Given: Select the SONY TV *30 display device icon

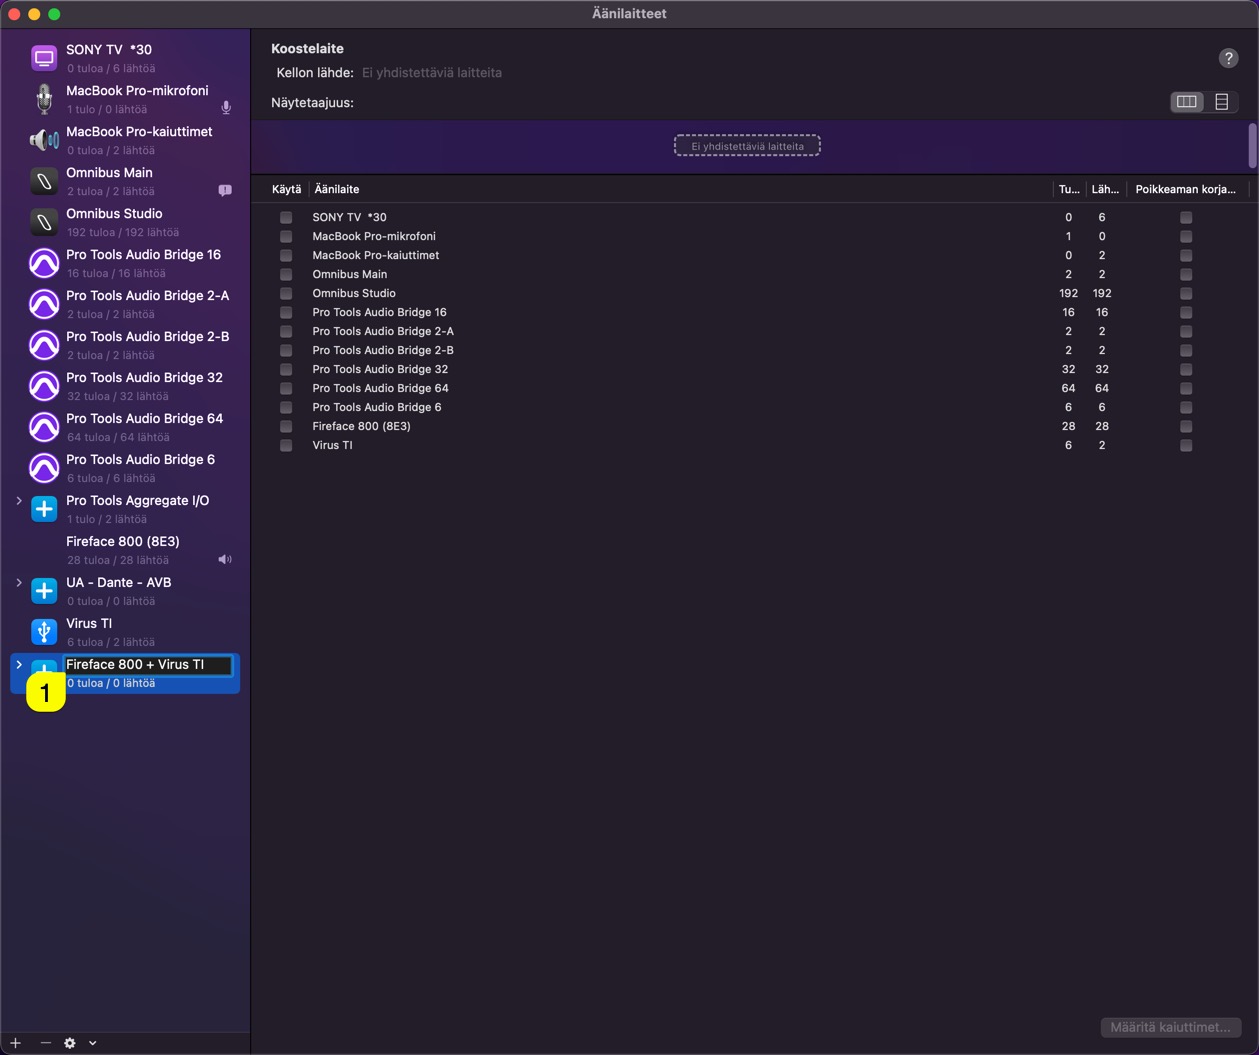Looking at the screenshot, I should pyautogui.click(x=44, y=58).
